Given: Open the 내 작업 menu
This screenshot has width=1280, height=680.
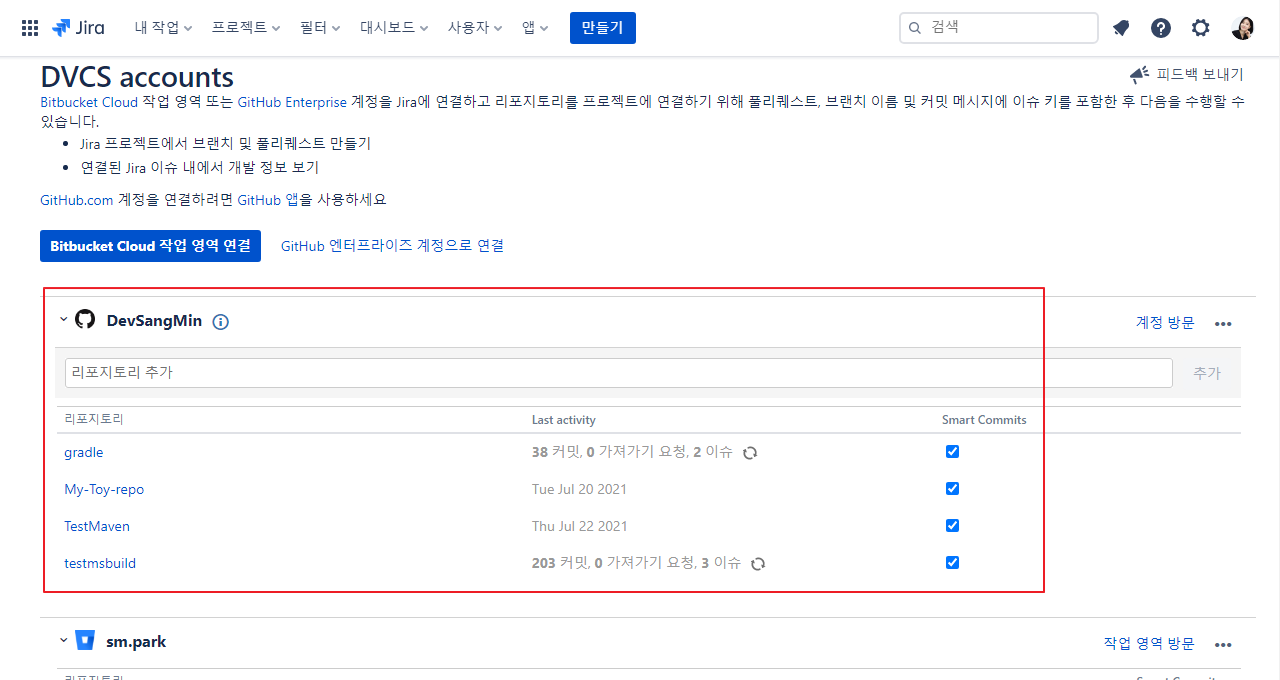Looking at the screenshot, I should [163, 28].
